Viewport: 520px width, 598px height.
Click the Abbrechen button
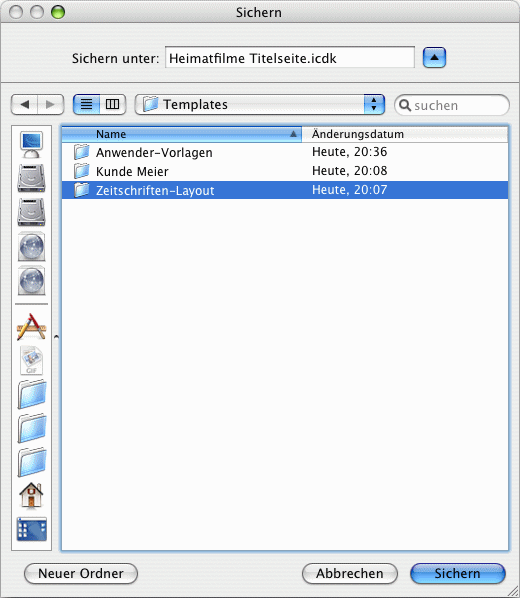349,573
